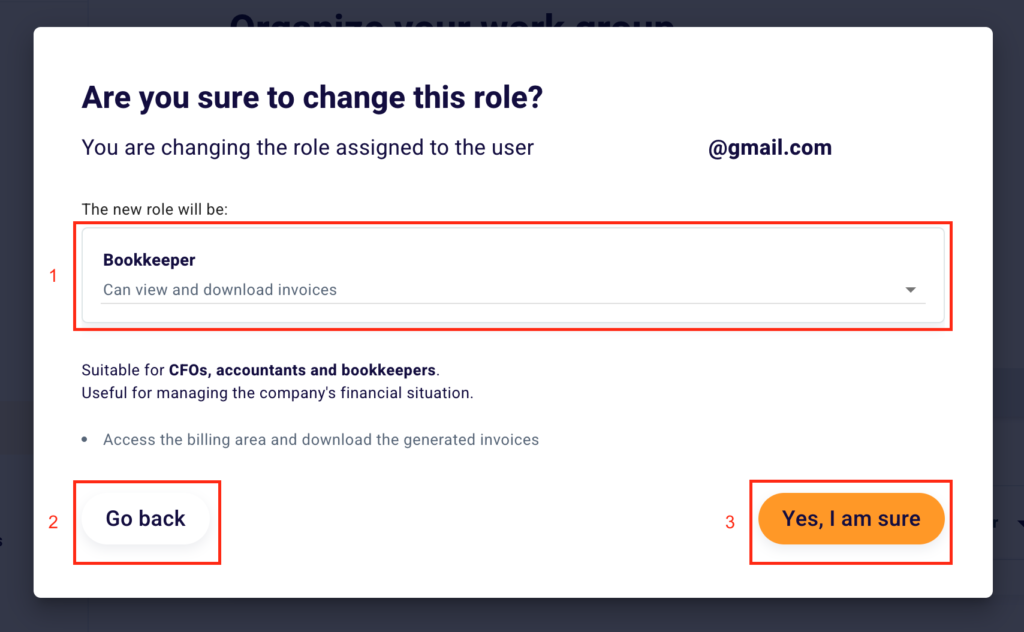Click the red annotation number 2

pos(54,522)
